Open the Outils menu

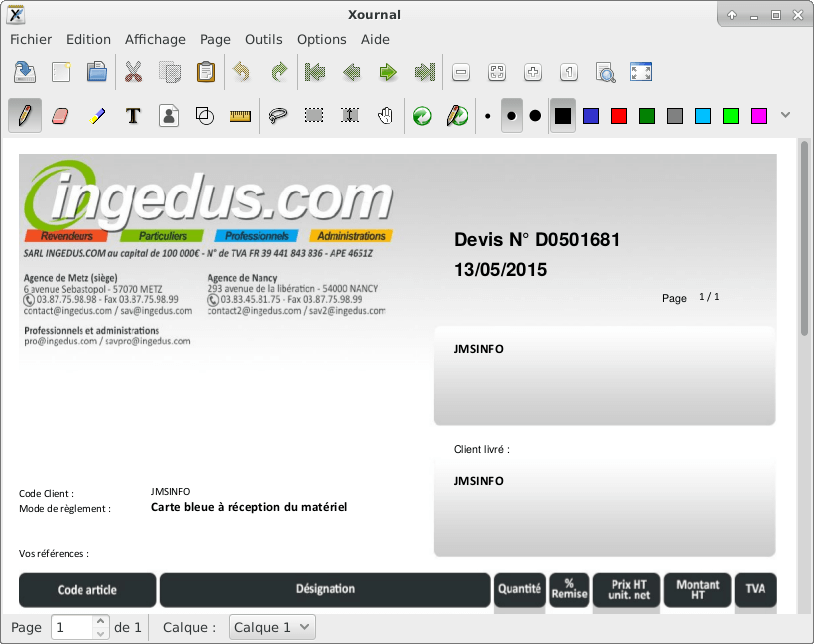(264, 39)
